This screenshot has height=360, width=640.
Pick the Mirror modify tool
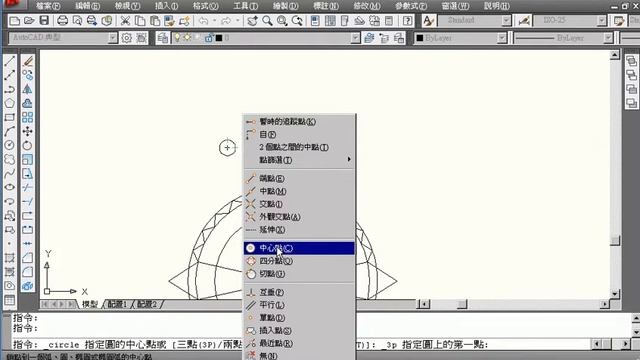[x=27, y=89]
